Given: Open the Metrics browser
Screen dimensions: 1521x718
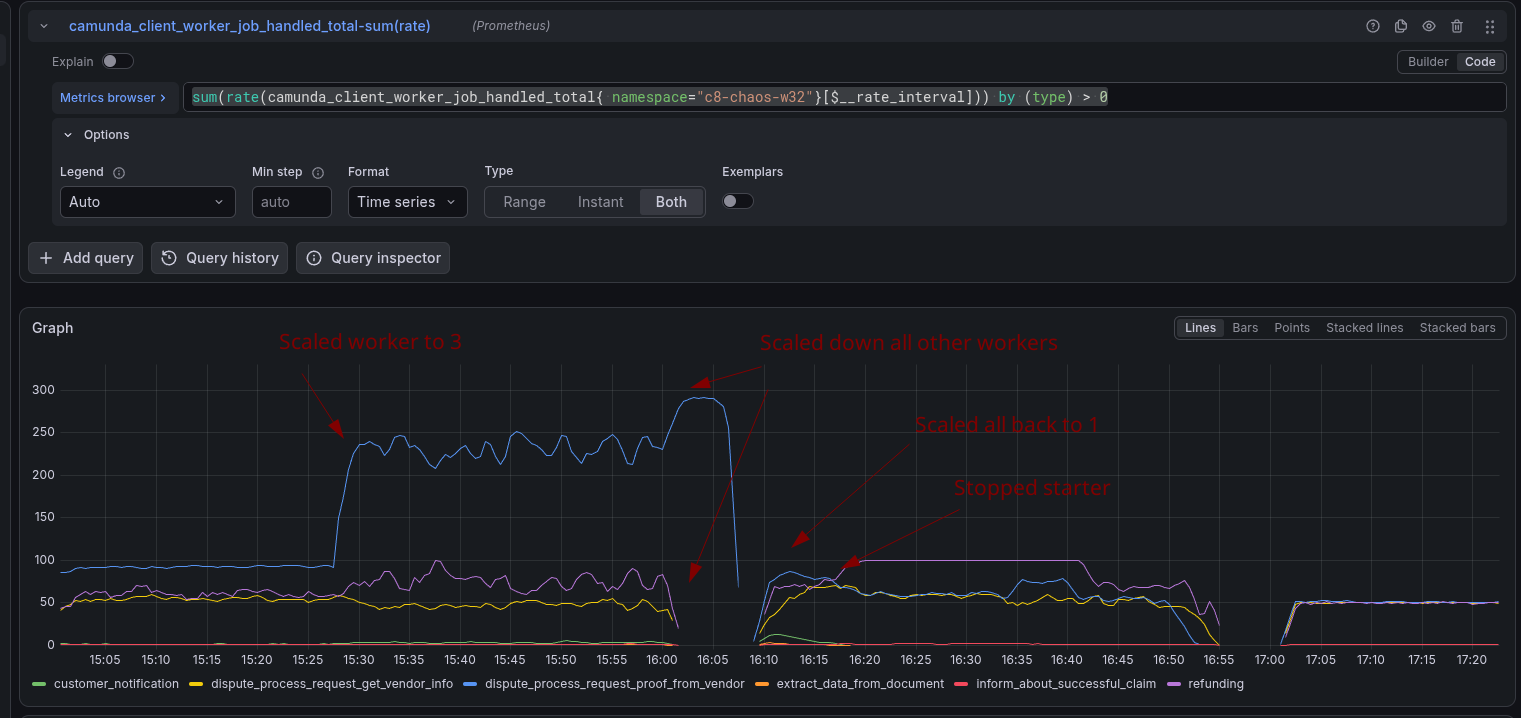Looking at the screenshot, I should click(114, 97).
